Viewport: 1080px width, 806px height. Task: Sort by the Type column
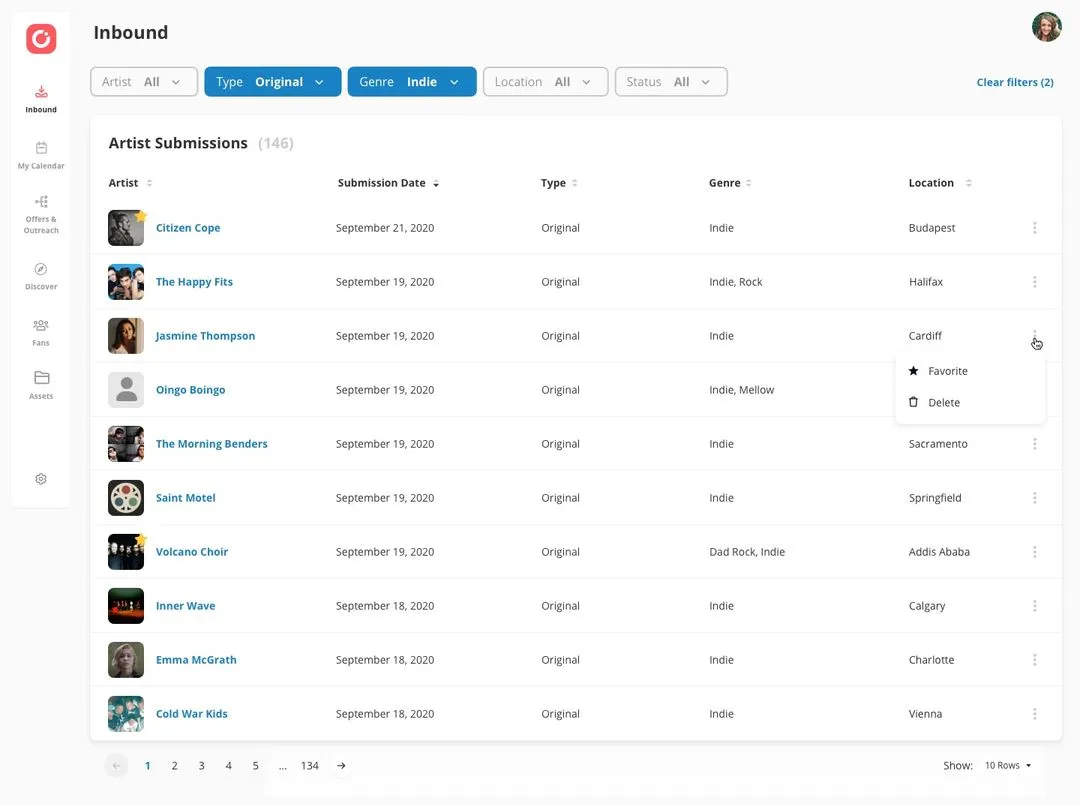tap(559, 183)
